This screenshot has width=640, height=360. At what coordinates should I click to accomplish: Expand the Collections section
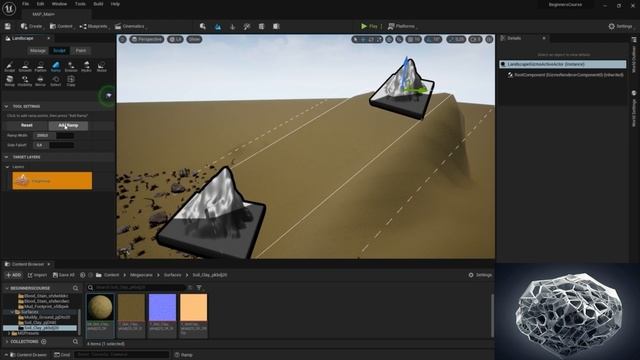coord(7,341)
